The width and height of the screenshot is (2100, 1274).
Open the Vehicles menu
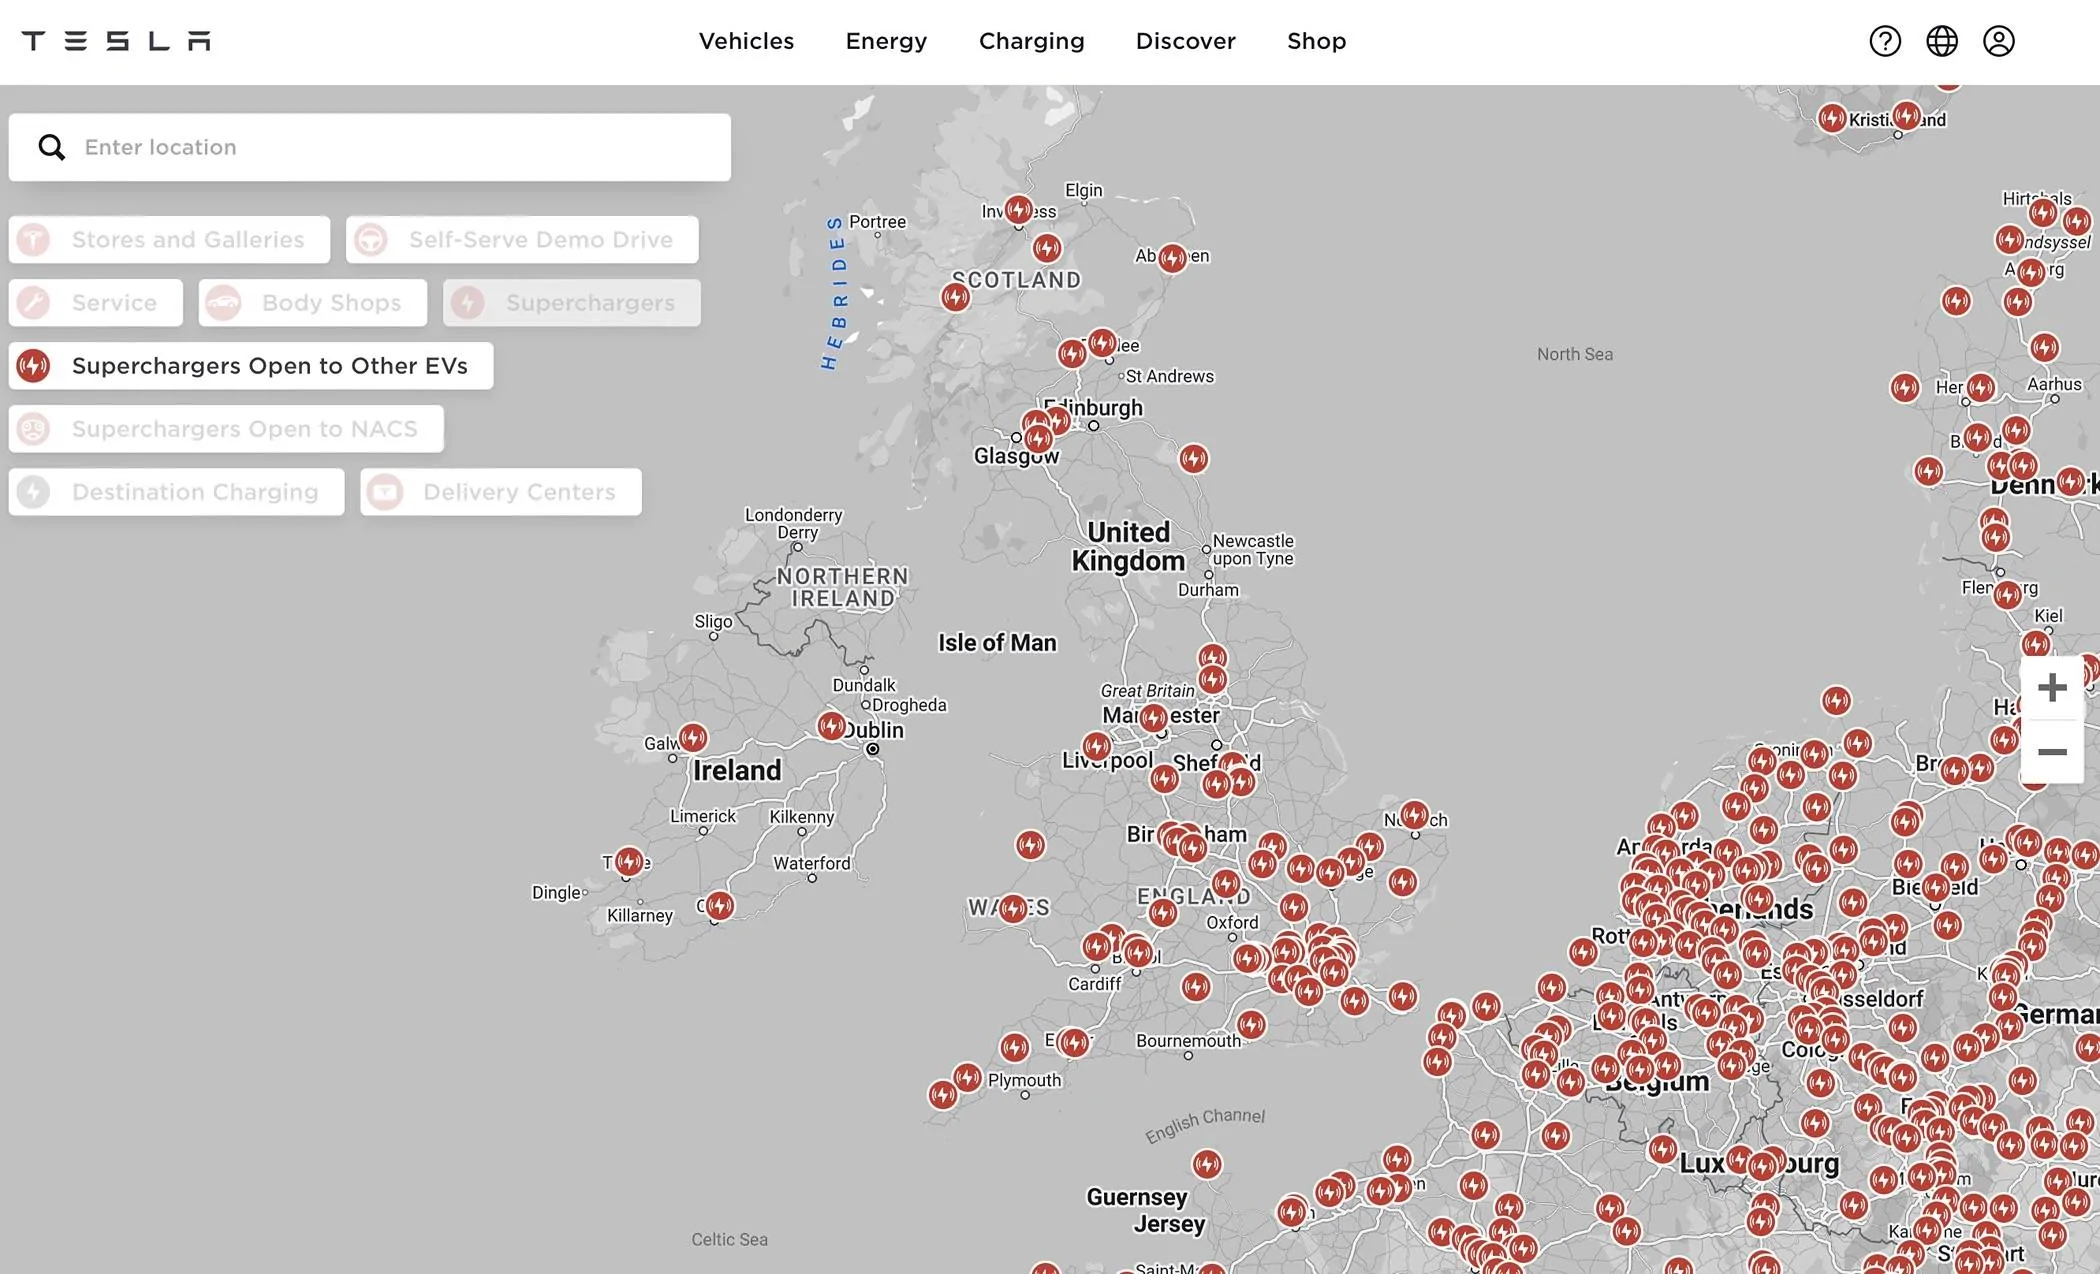746,41
